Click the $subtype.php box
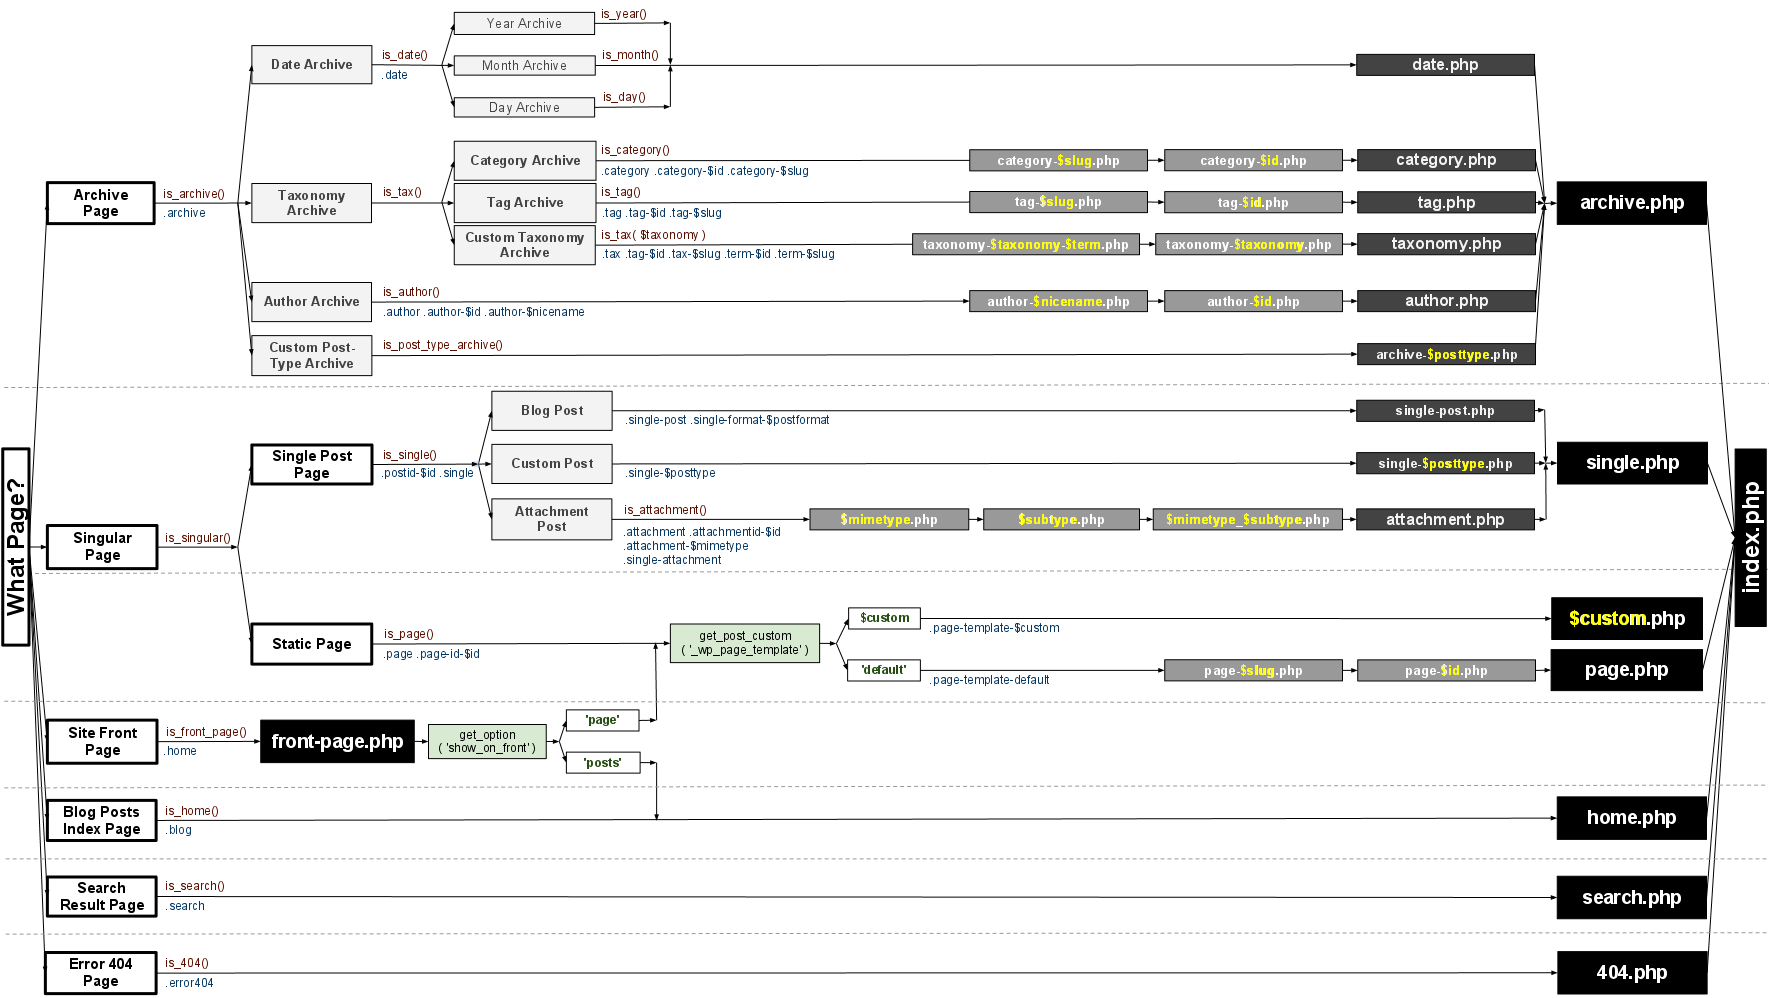The height and width of the screenshot is (998, 1769). click(1061, 519)
